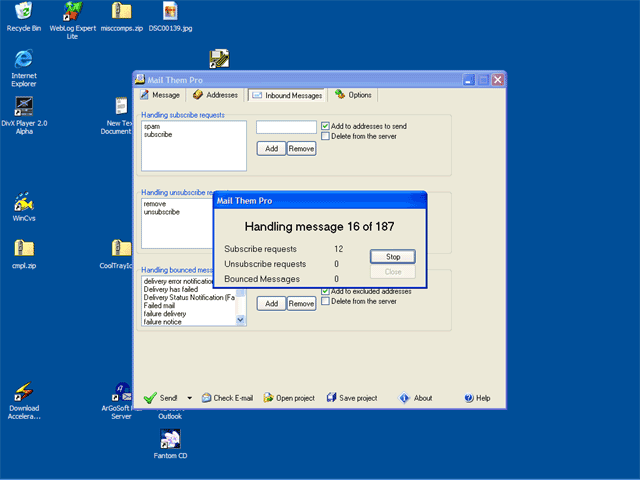Click the Open project folder icon
This screenshot has width=640, height=480.
(x=268, y=398)
